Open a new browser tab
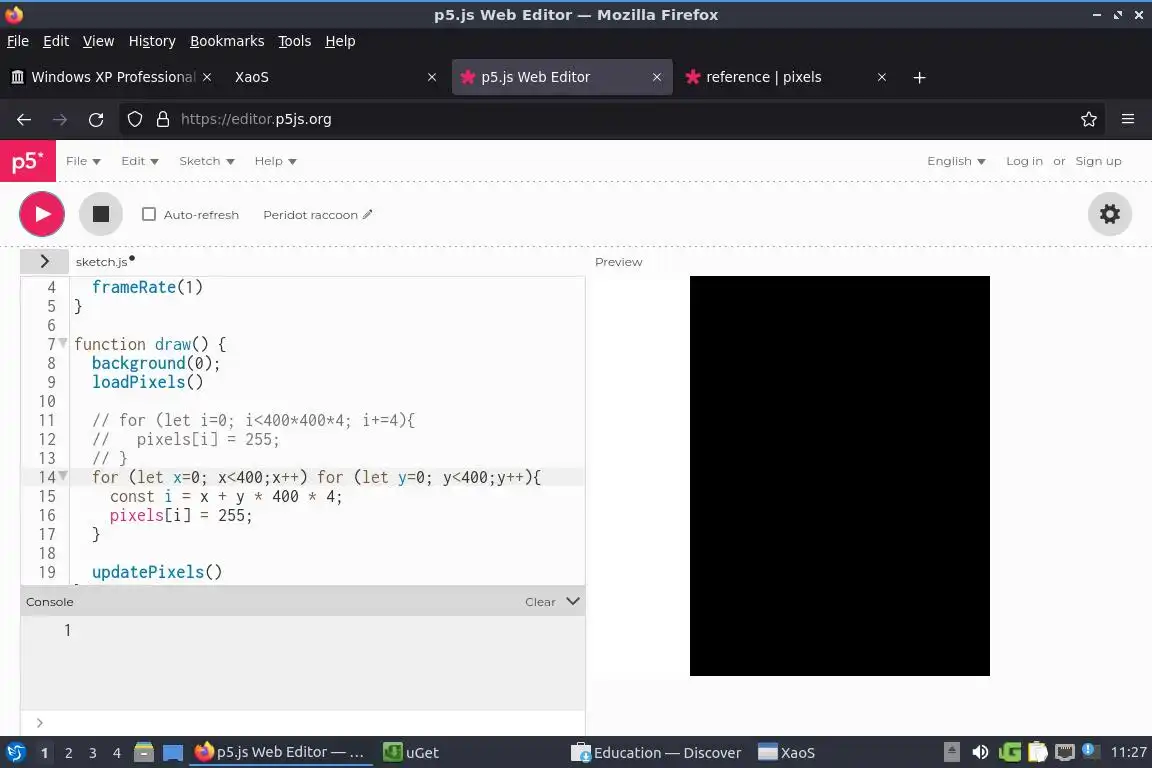The image size is (1152, 768). (919, 77)
